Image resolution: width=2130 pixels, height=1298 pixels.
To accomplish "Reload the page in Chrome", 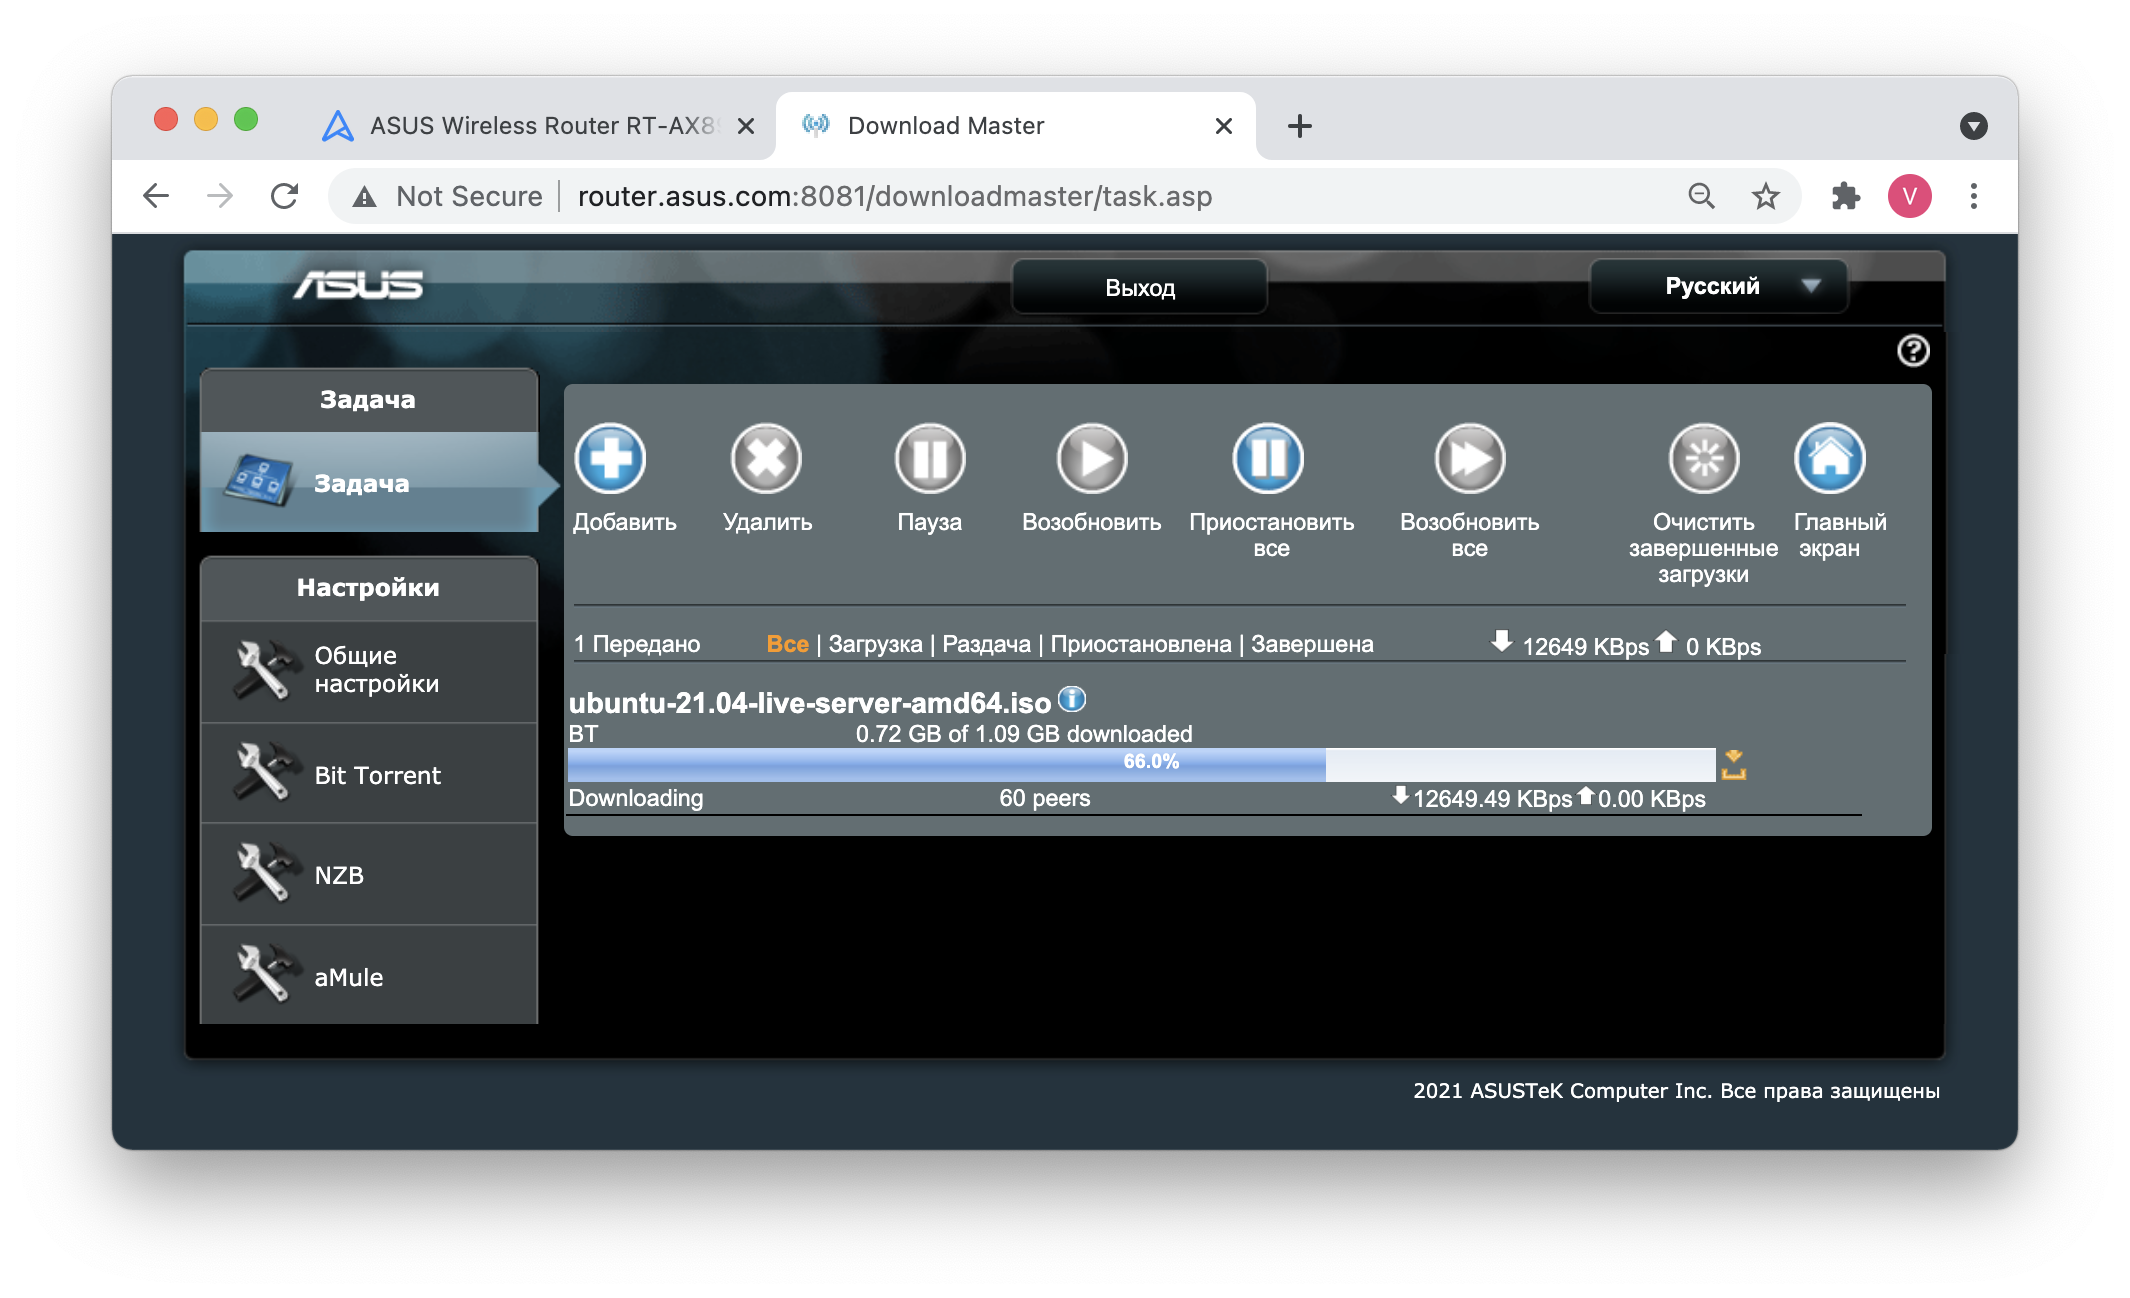I will point(285,196).
